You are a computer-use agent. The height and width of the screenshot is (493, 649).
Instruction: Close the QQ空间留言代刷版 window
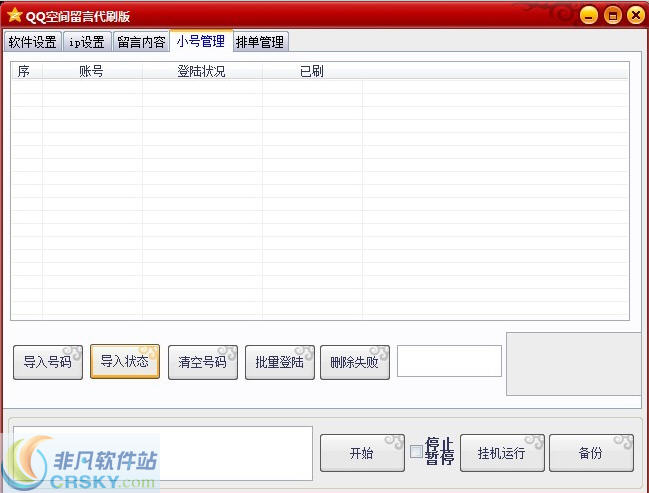click(636, 15)
